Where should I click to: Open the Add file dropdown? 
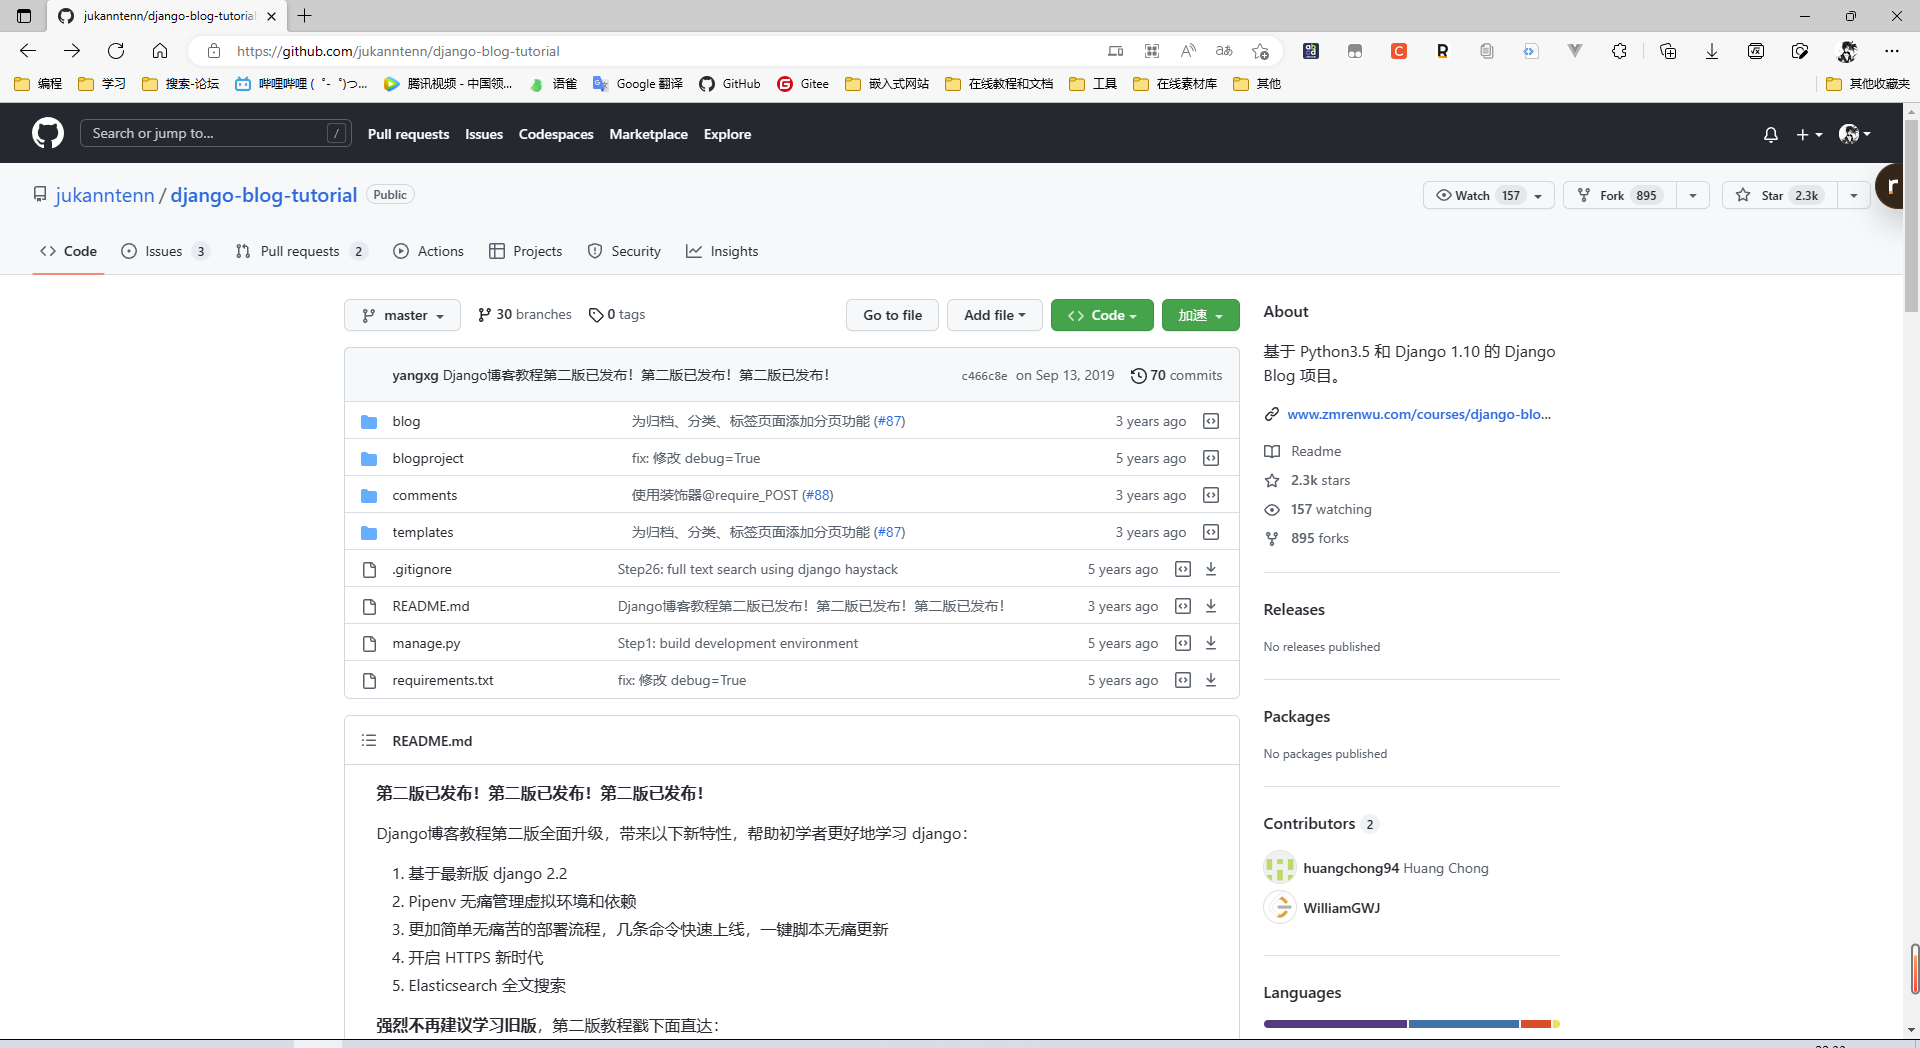(x=994, y=315)
